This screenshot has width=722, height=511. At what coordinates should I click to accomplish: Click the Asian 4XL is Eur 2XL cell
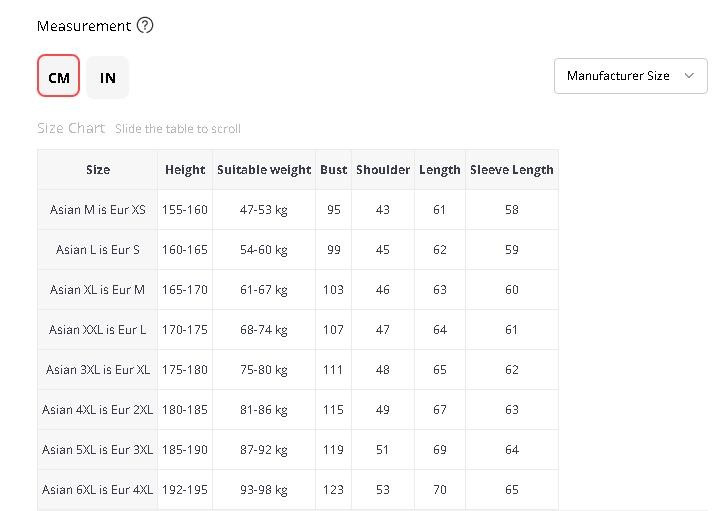point(98,410)
